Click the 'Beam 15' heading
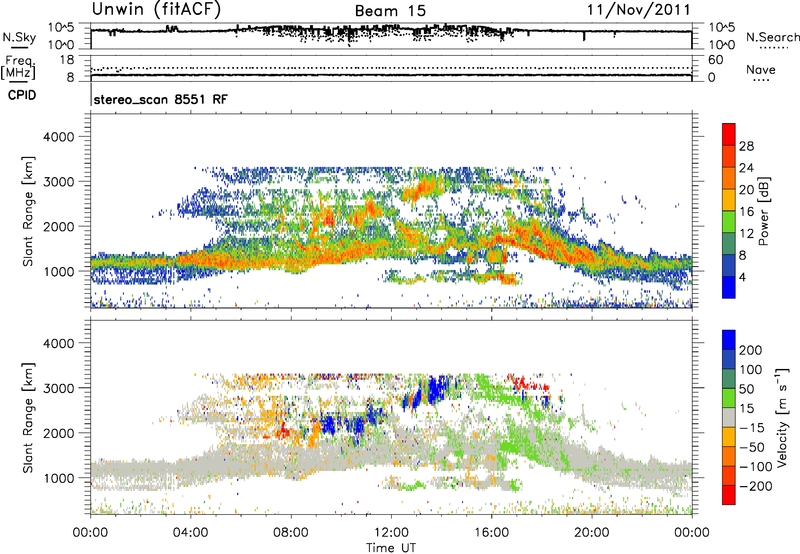Viewport: 800px width, 554px height. click(x=390, y=11)
